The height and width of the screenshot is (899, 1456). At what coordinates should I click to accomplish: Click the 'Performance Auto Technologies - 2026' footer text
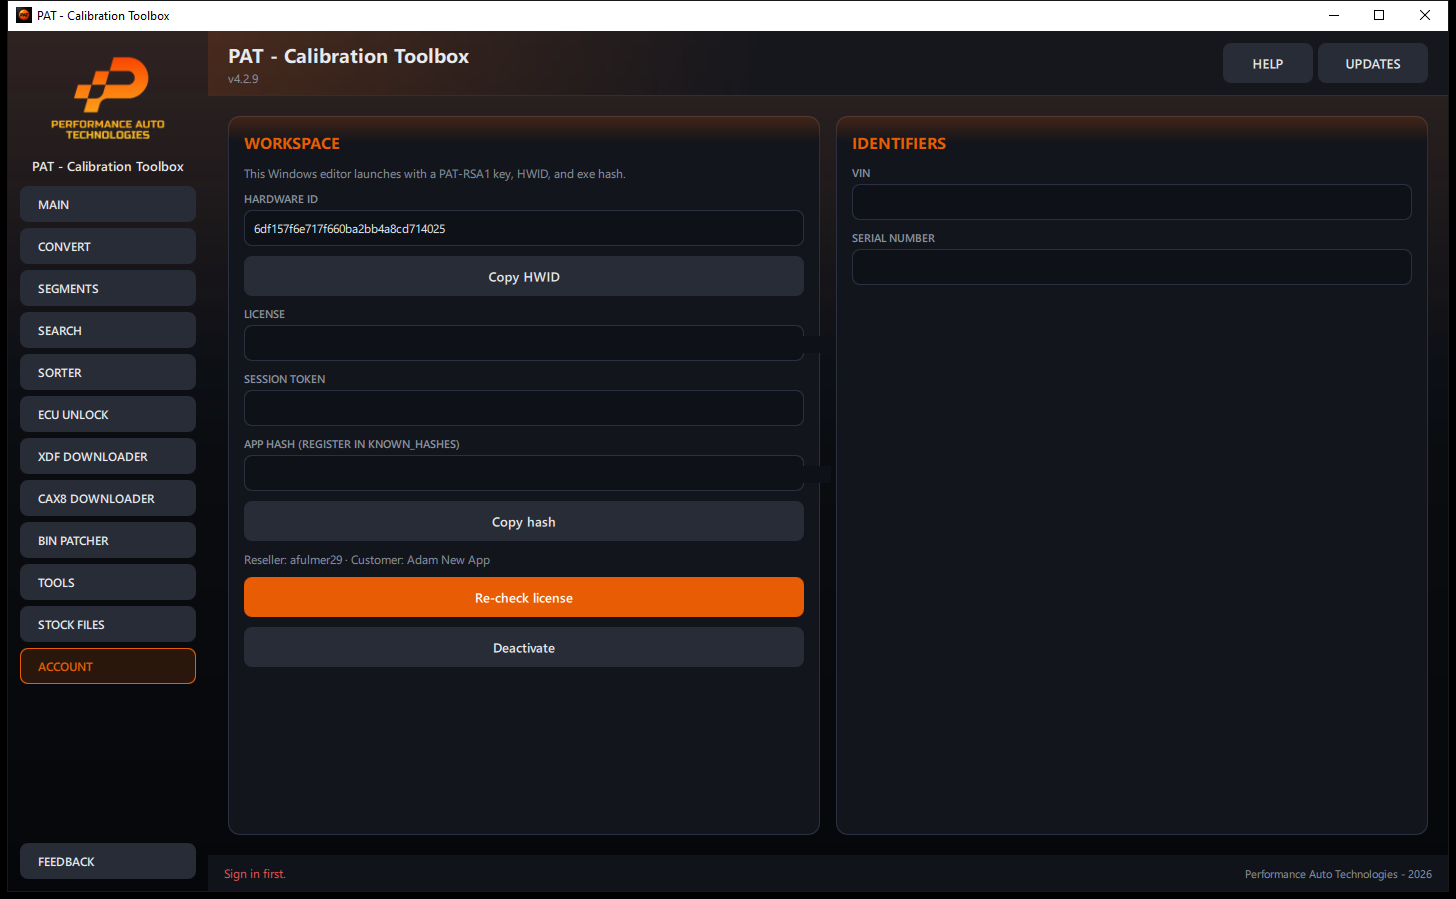coord(1338,874)
